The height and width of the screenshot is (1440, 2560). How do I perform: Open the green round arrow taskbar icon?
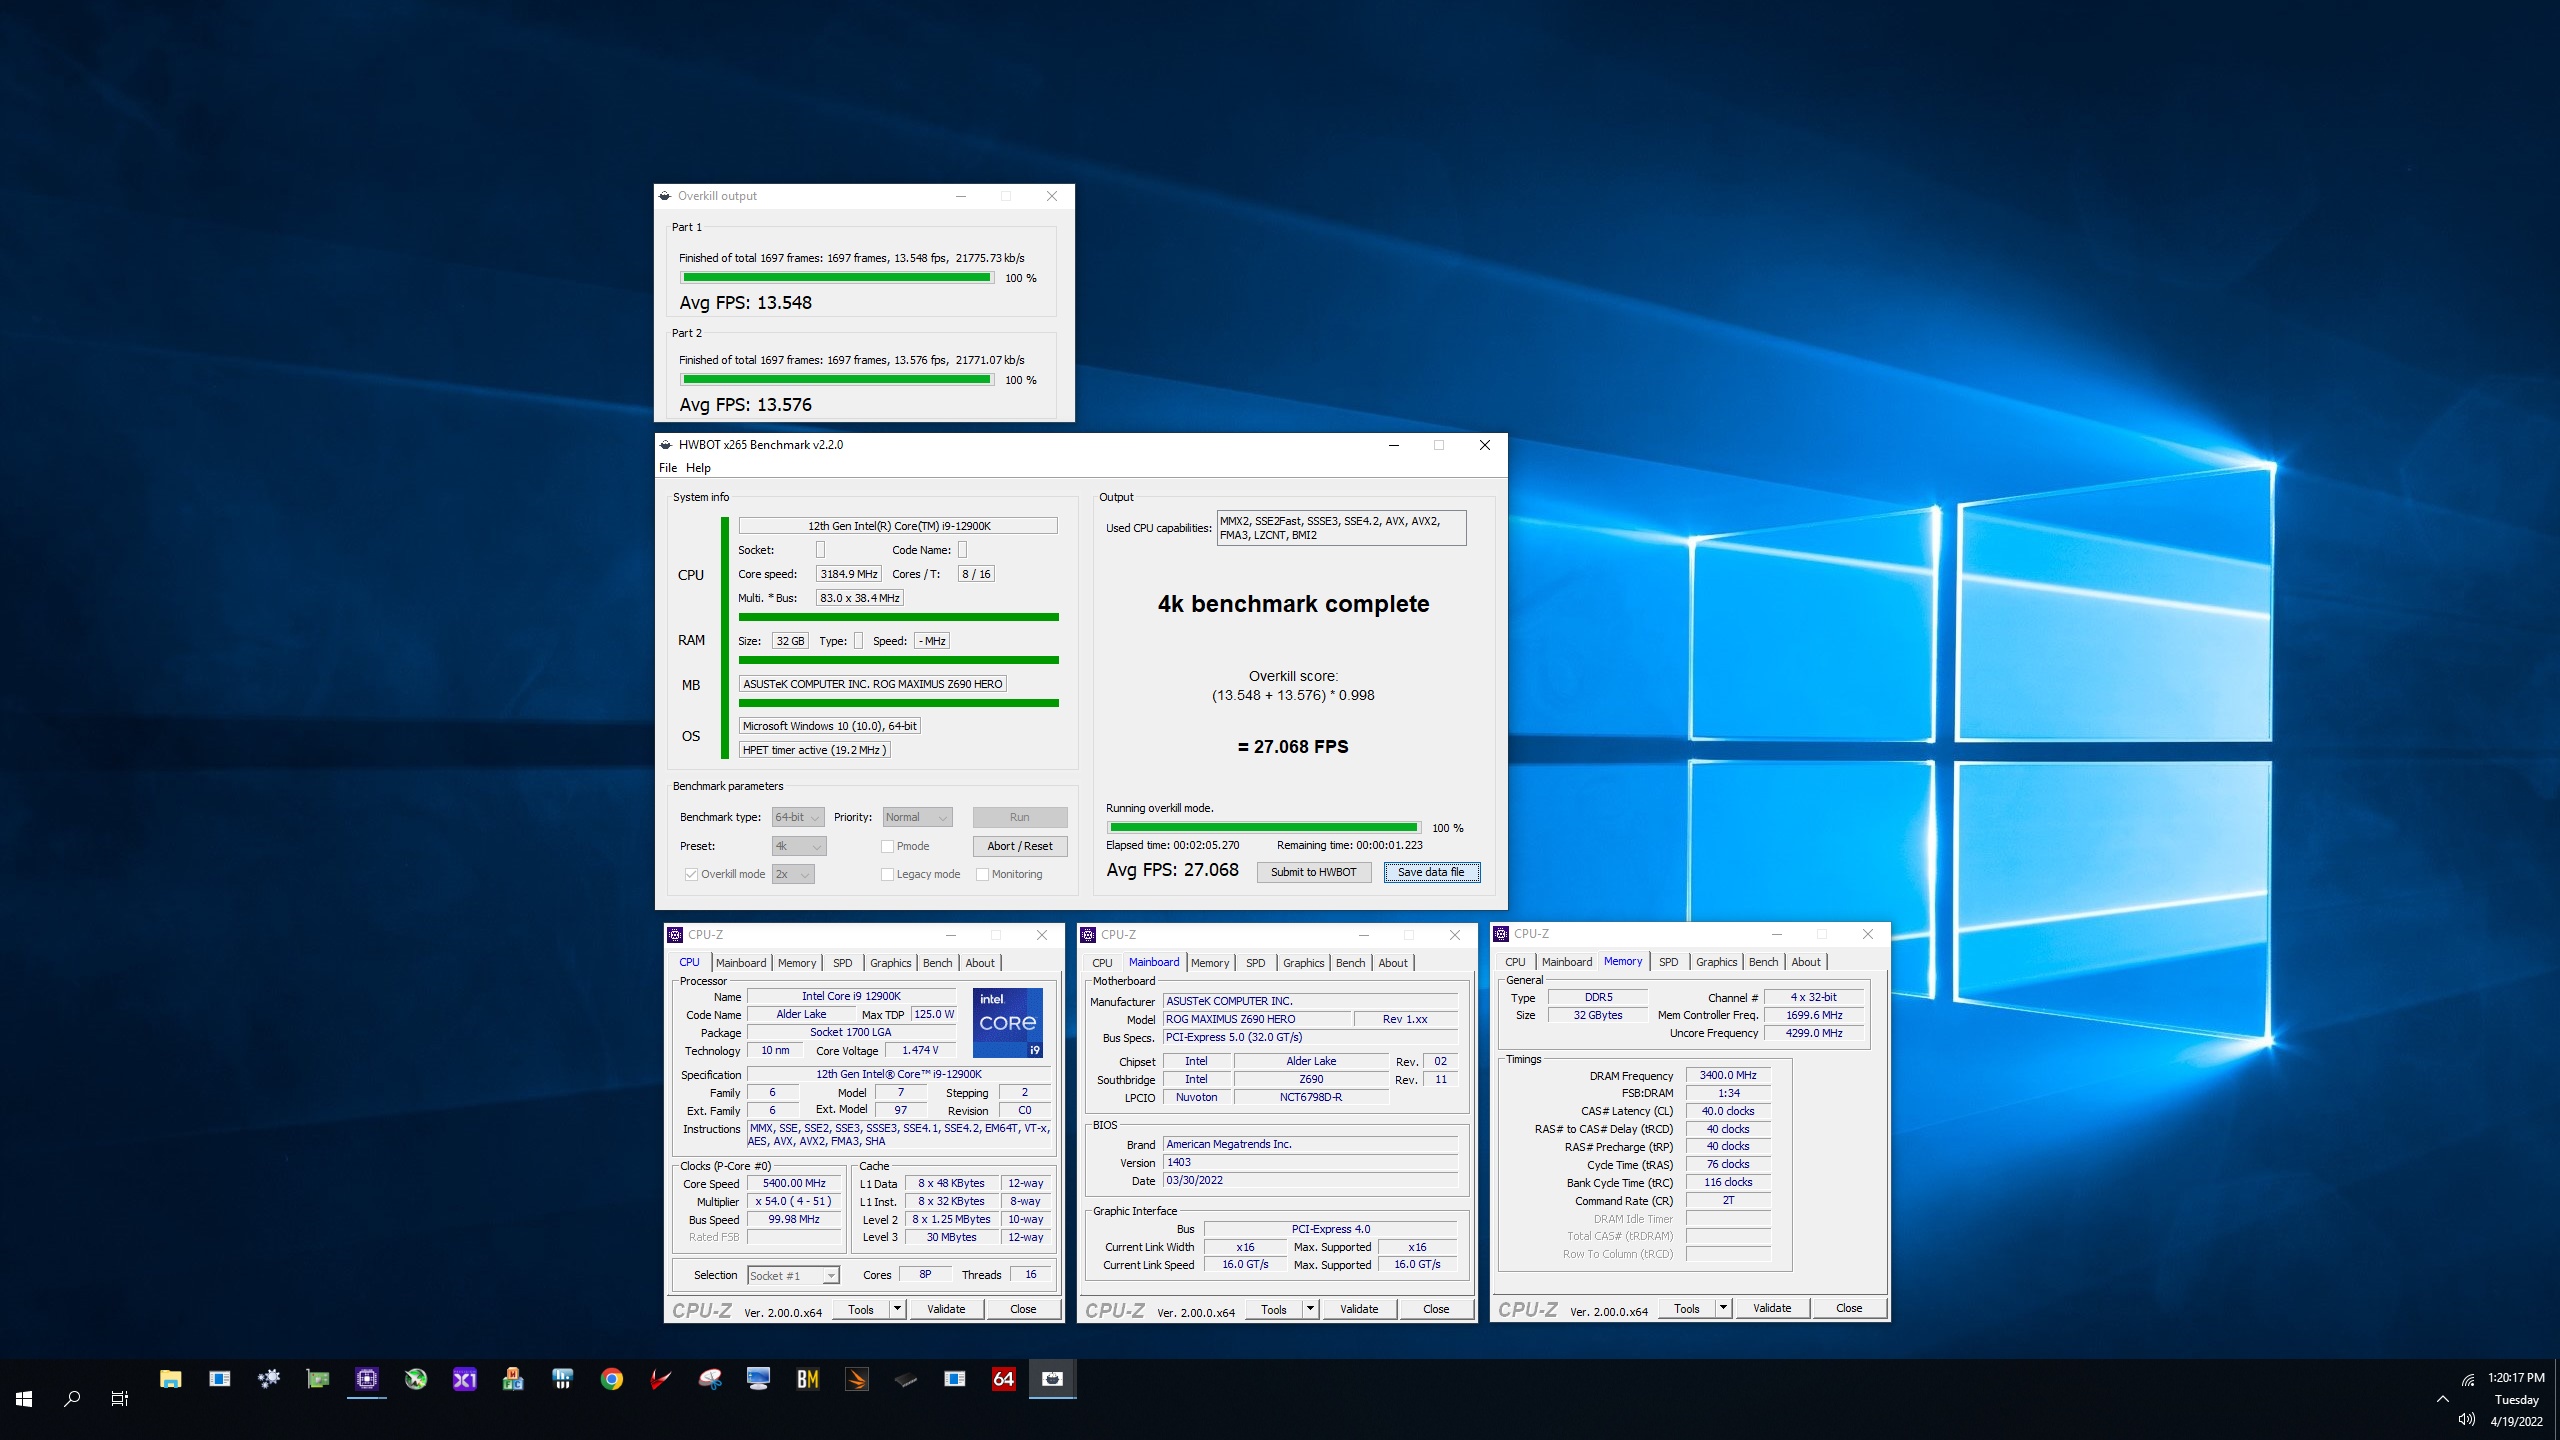tap(416, 1379)
